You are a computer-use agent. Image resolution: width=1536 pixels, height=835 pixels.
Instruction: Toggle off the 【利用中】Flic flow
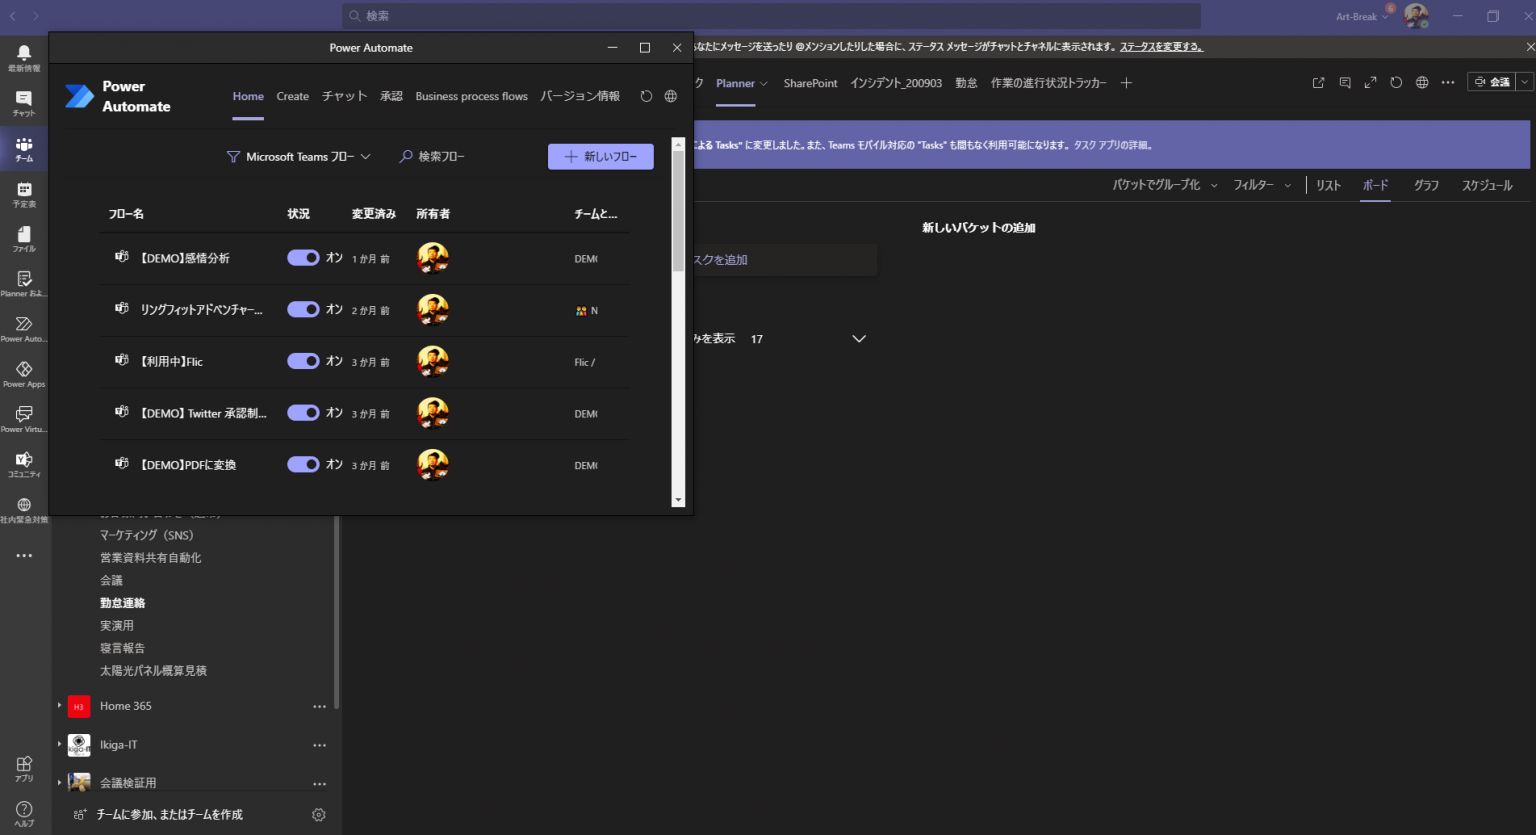pos(303,361)
